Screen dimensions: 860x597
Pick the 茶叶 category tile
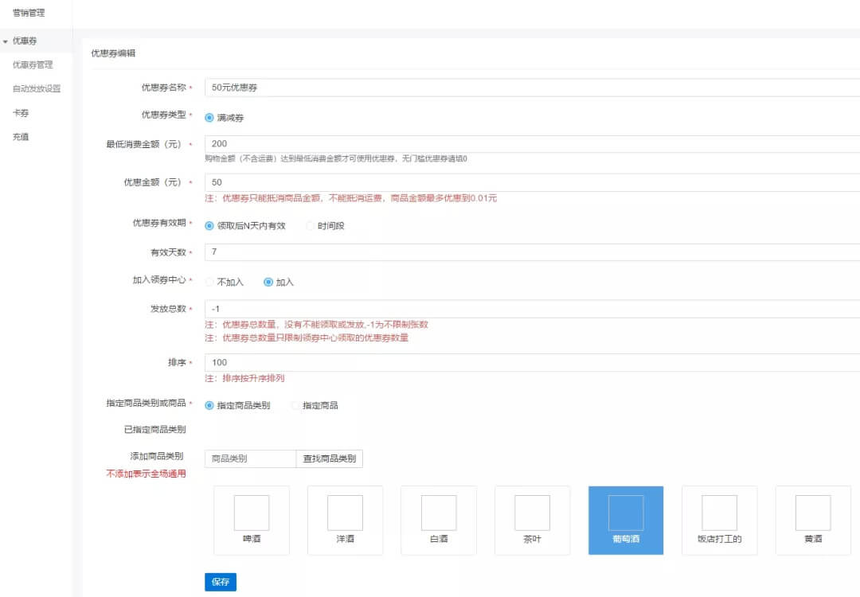point(532,520)
